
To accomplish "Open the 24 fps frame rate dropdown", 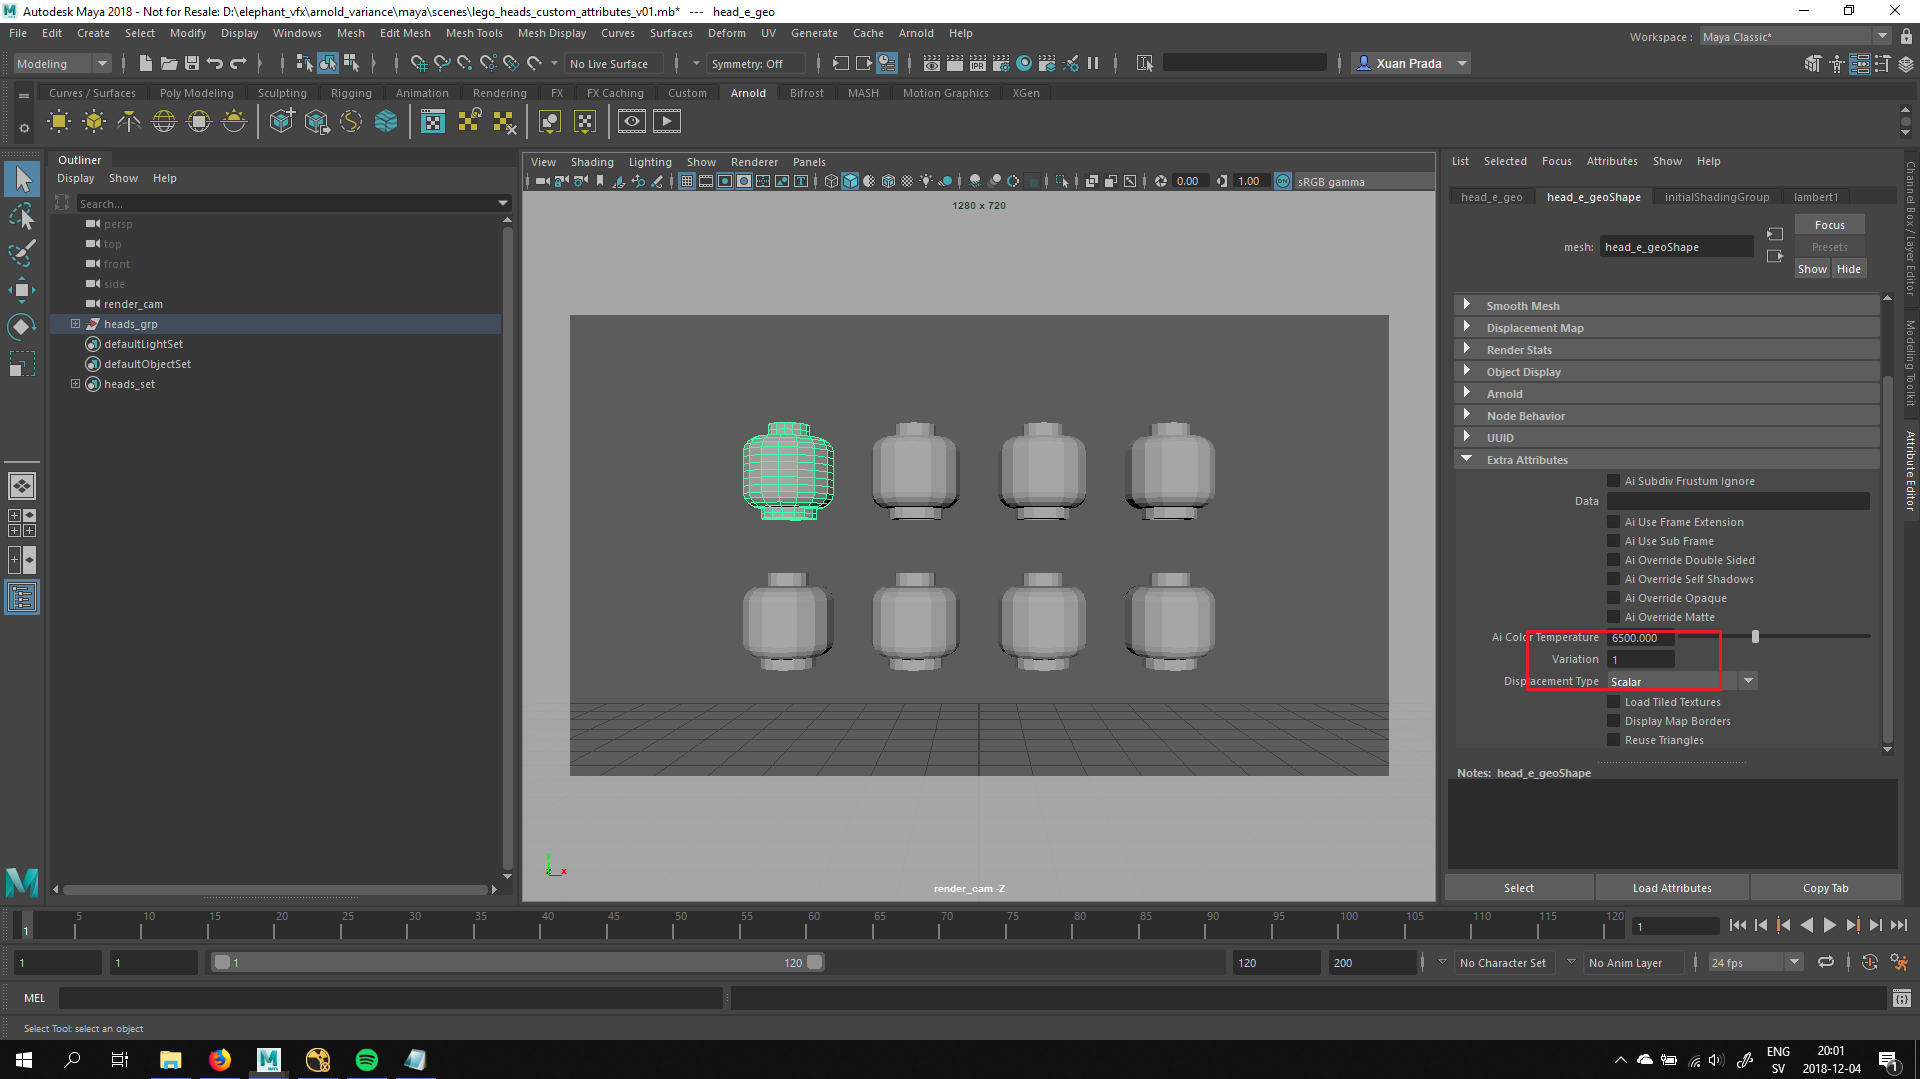I will click(1755, 963).
